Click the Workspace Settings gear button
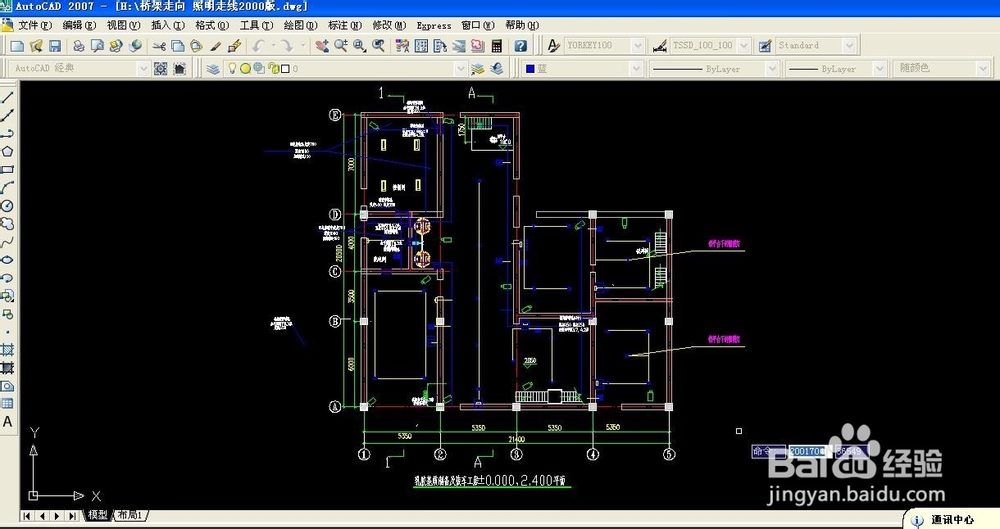This screenshot has height=529, width=1000. click(161, 68)
